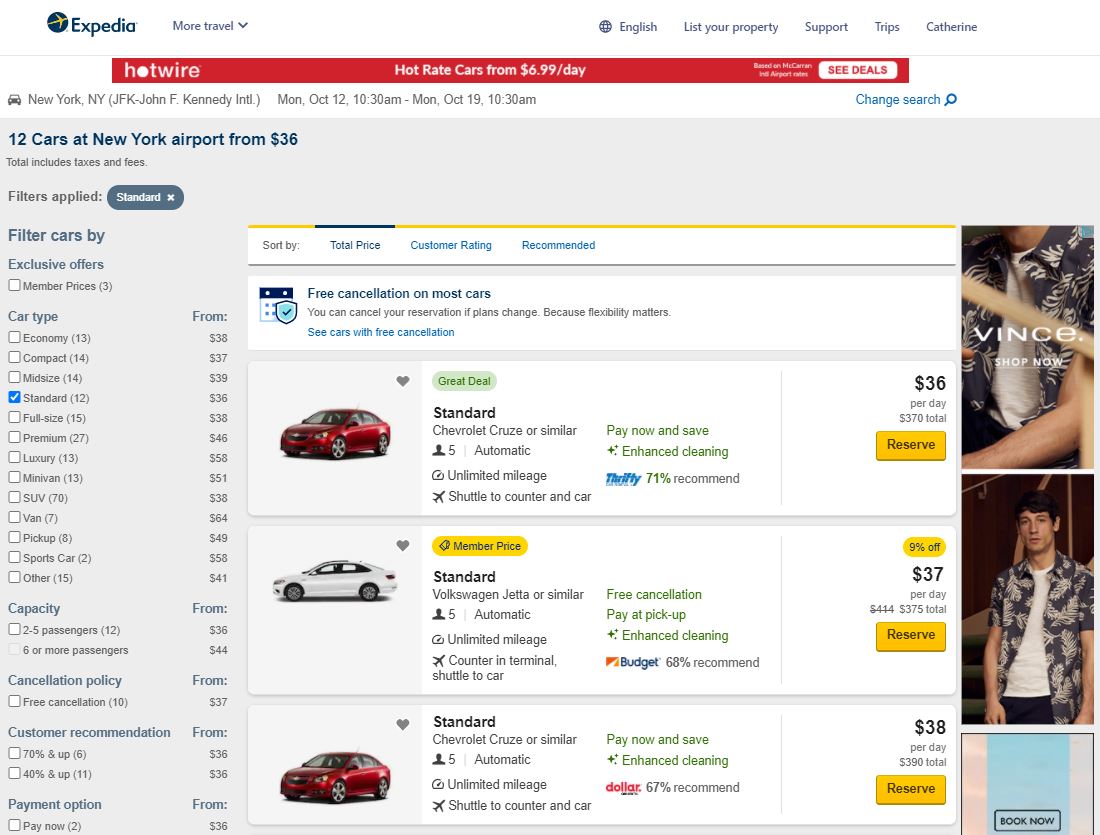Check the 2-5 passengers checkbox
The image size is (1100, 835).
click(x=14, y=629)
